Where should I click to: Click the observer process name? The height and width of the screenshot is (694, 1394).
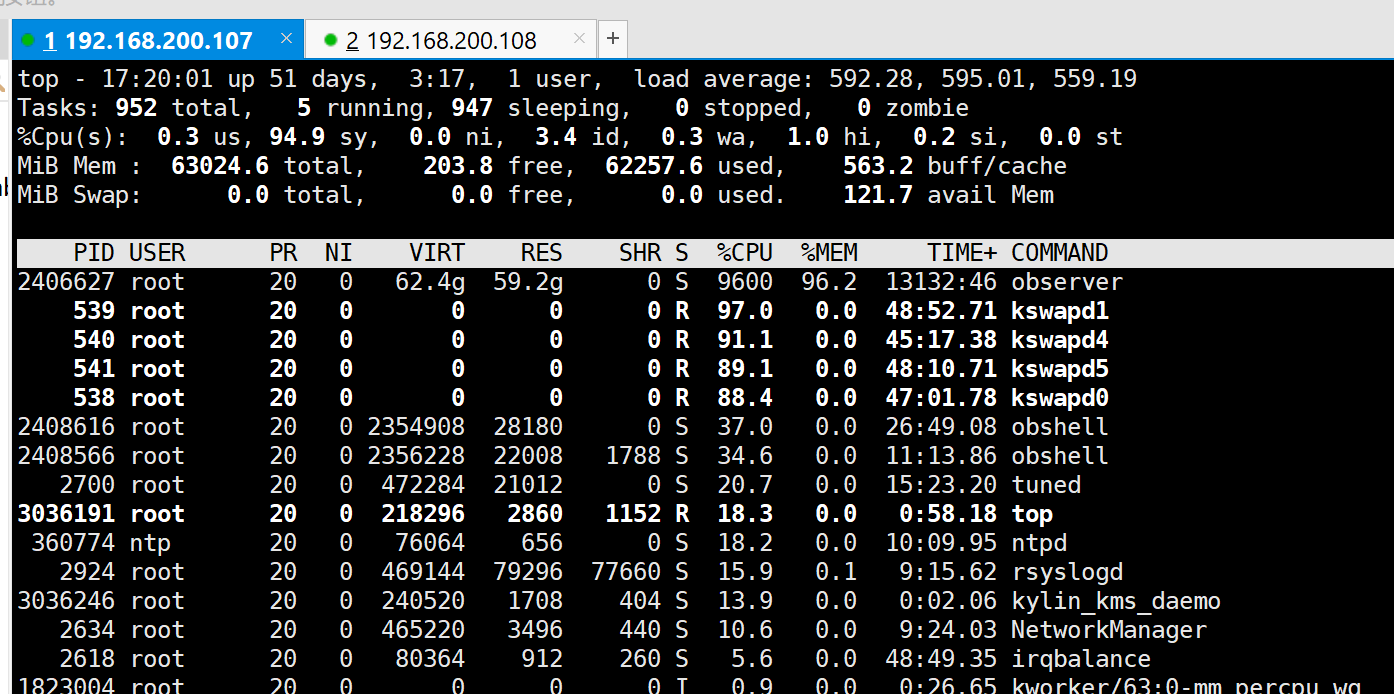pyautogui.click(x=1066, y=282)
